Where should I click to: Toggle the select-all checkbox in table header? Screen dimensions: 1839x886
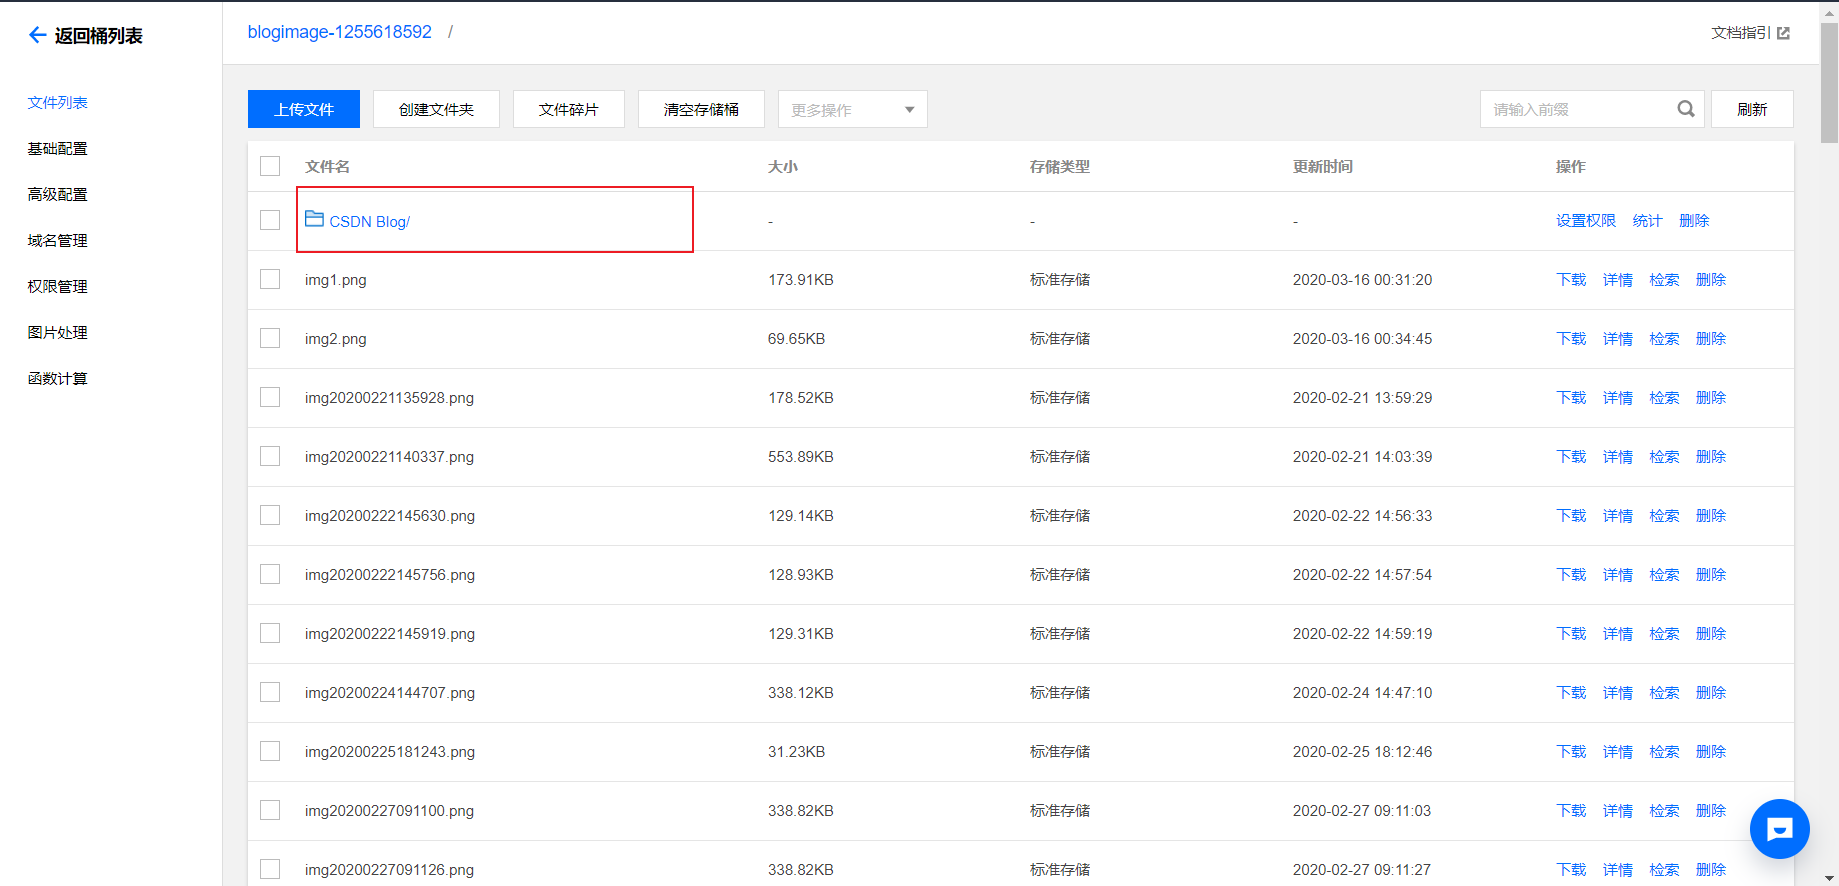click(x=270, y=166)
